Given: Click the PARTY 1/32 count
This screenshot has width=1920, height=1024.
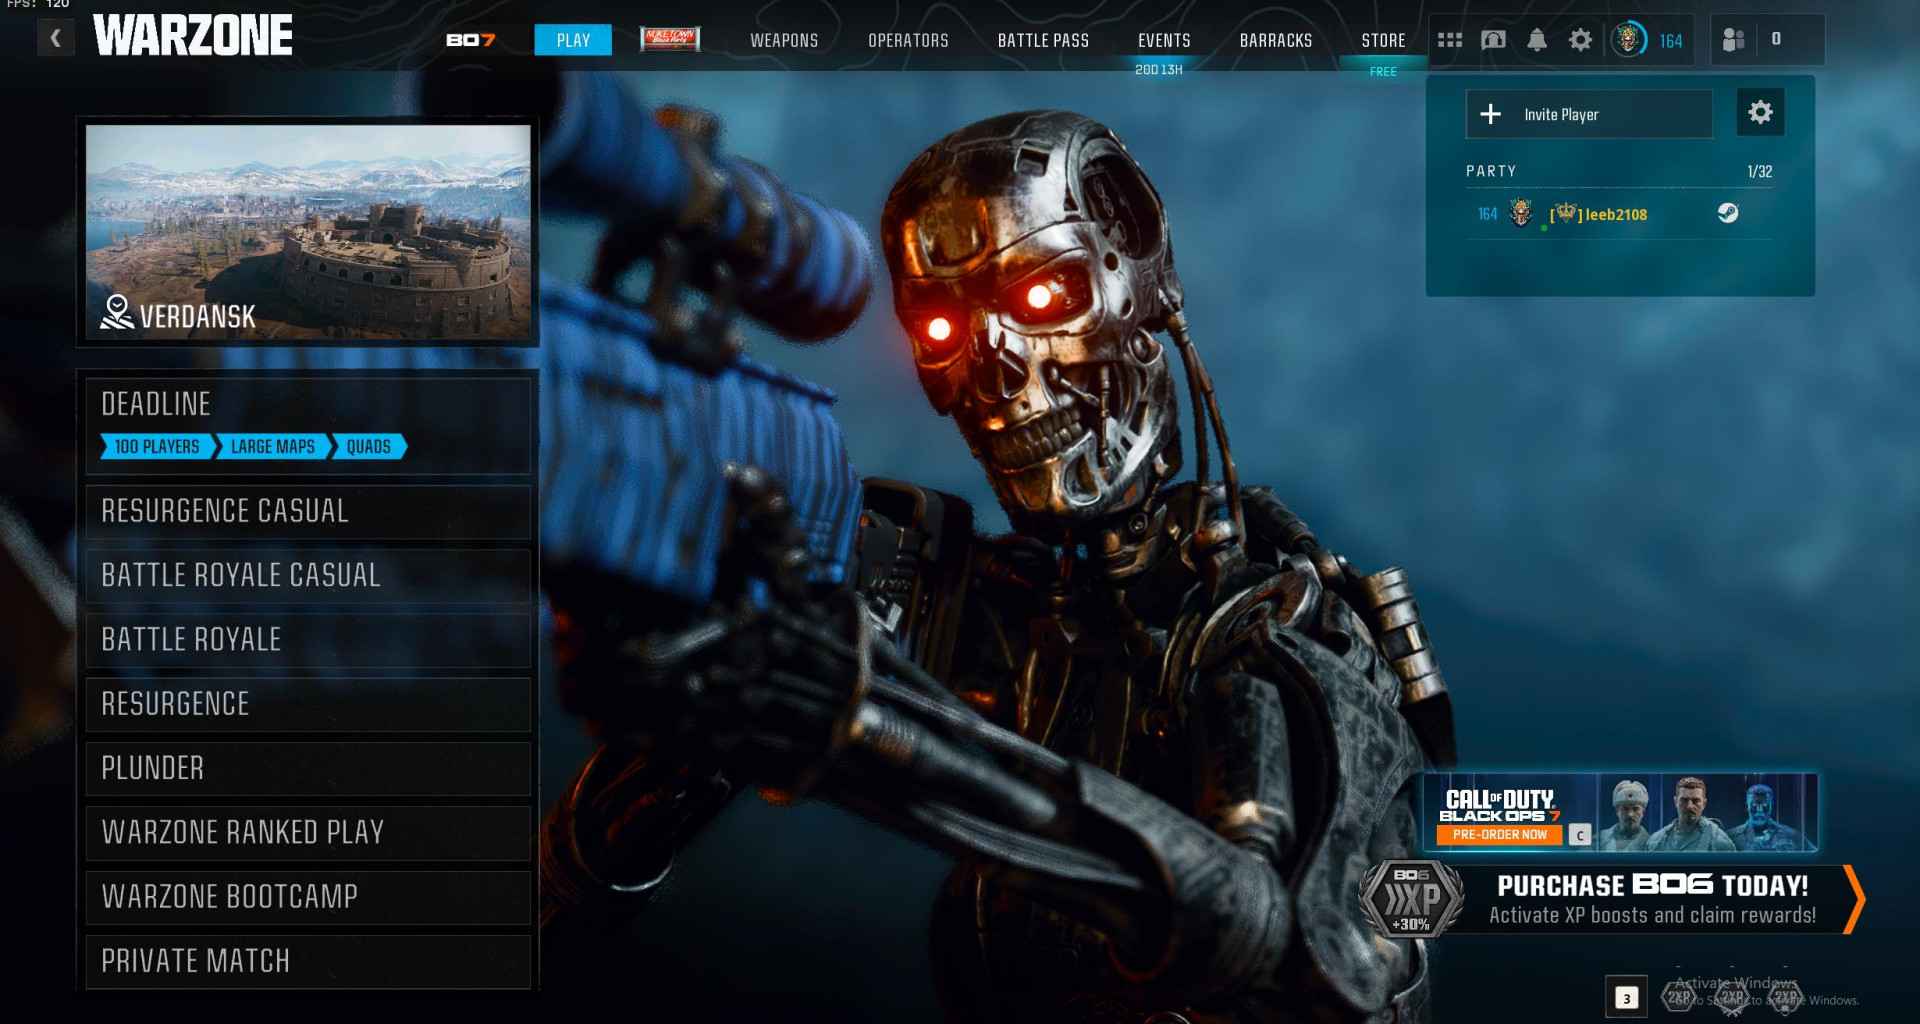Looking at the screenshot, I should pos(1760,172).
